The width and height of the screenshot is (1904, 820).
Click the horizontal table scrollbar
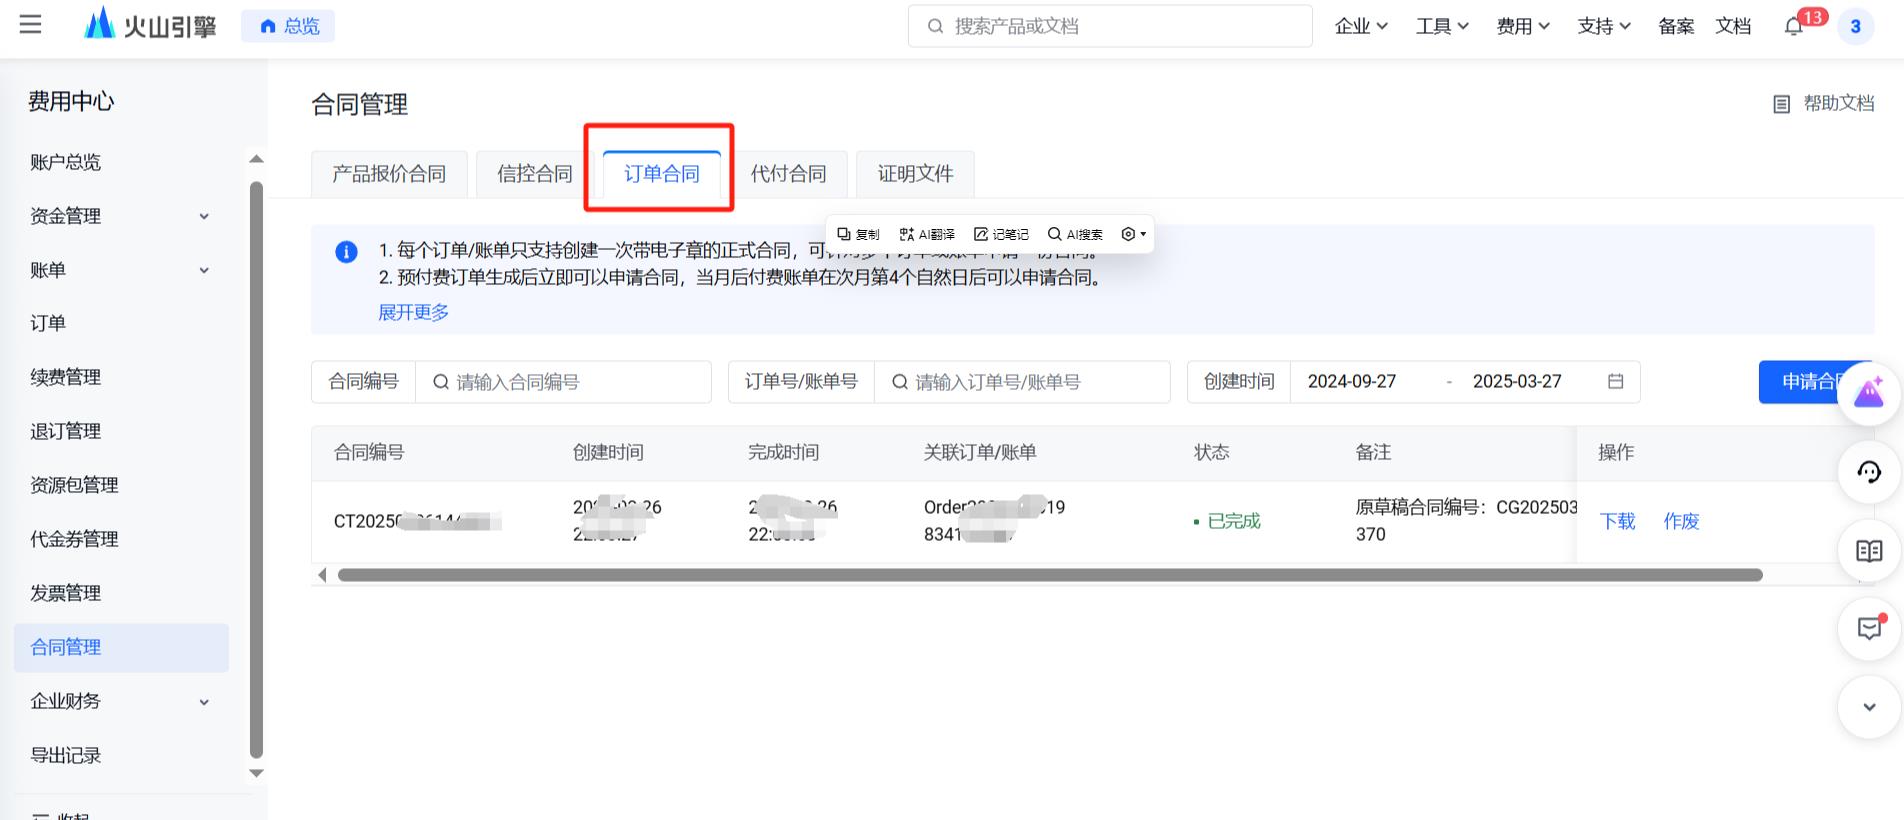click(x=1050, y=575)
